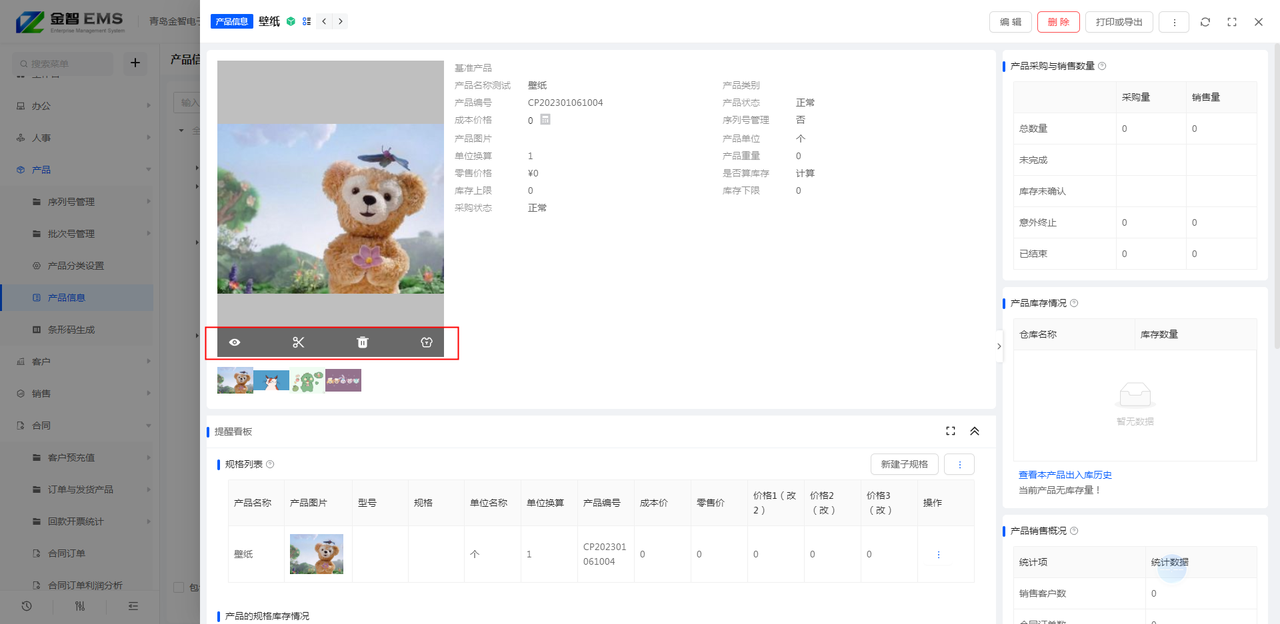Toggle fullscreen for the detail panel
This screenshot has height=624, width=1280.
pos(1232,22)
